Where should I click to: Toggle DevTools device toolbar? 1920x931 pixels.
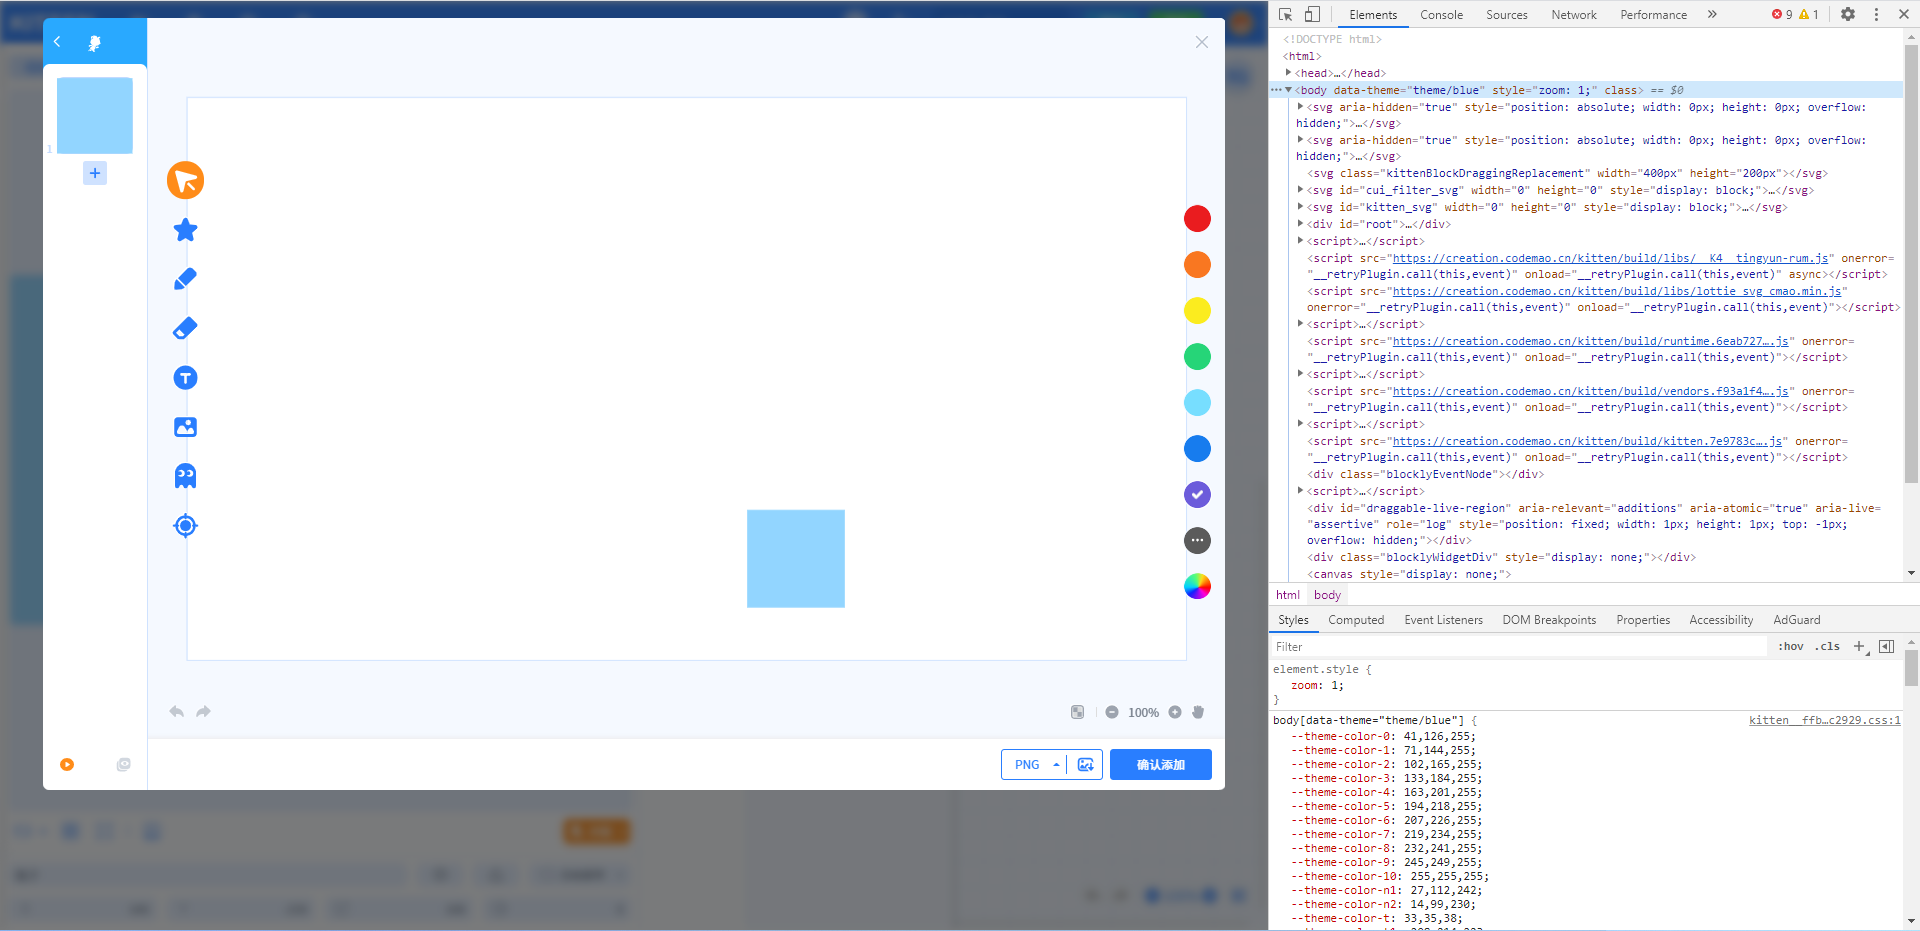pyautogui.click(x=1312, y=14)
